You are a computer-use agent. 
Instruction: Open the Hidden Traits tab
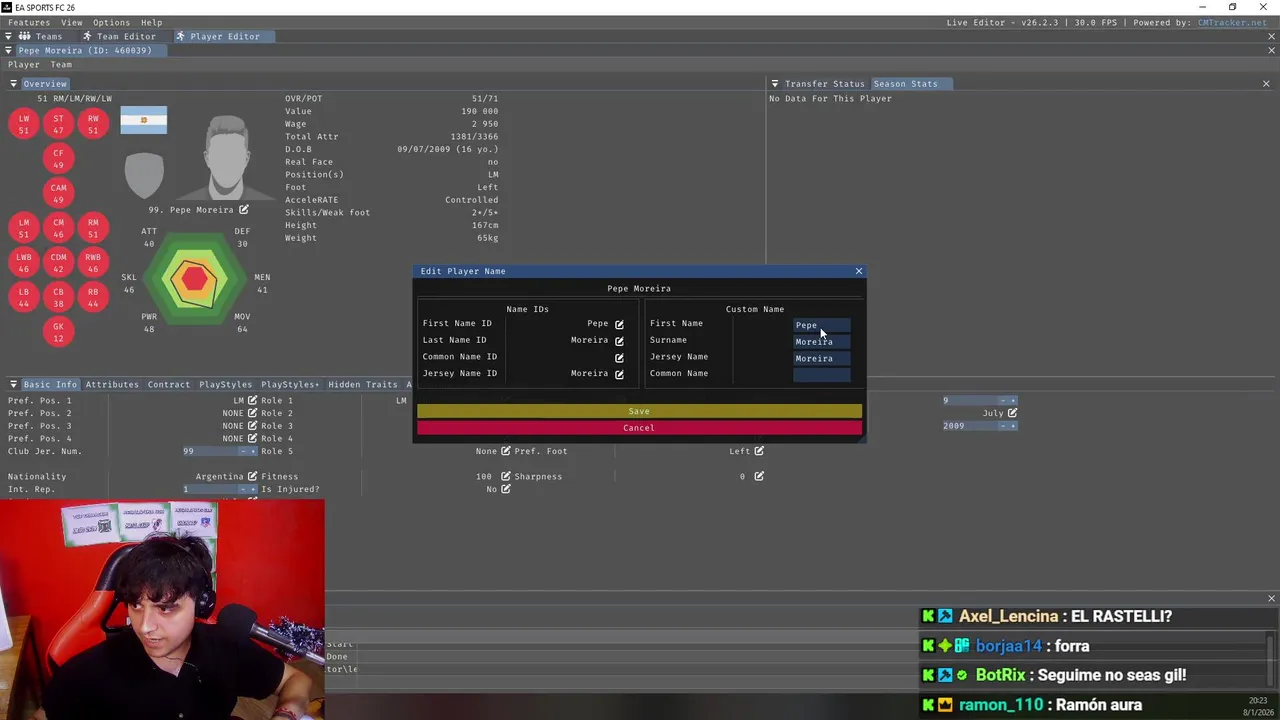pos(363,384)
